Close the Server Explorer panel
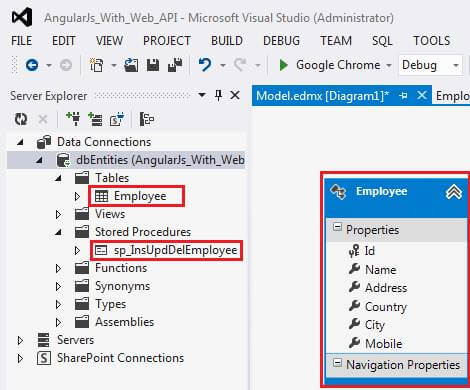470x390 pixels. (235, 96)
